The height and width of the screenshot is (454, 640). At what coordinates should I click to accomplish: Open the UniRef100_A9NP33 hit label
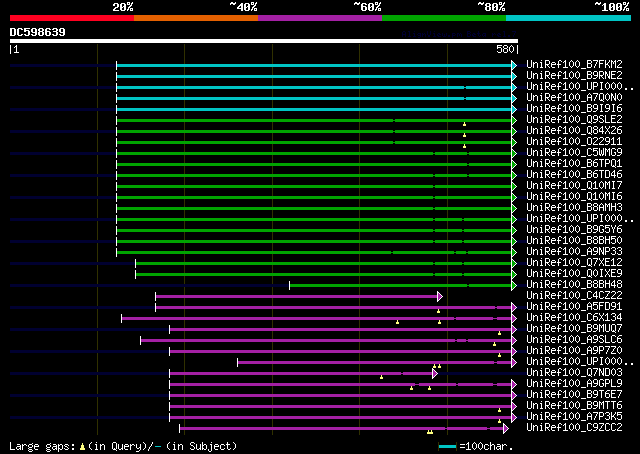[x=574, y=251]
